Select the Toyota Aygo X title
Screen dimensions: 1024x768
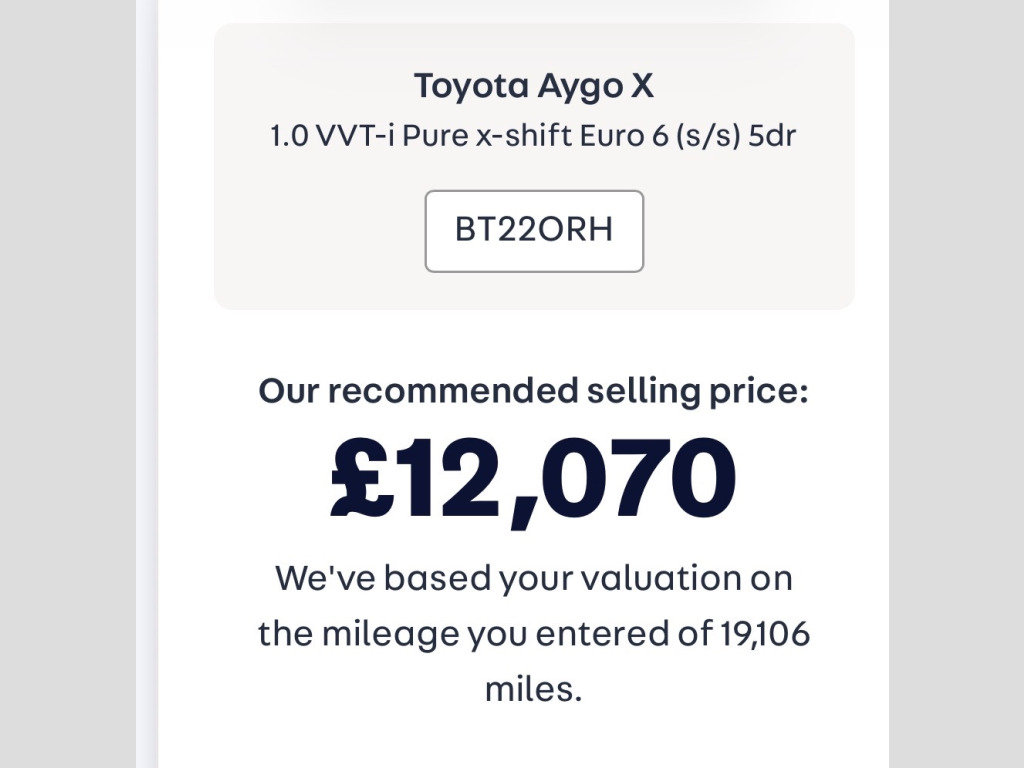(534, 86)
